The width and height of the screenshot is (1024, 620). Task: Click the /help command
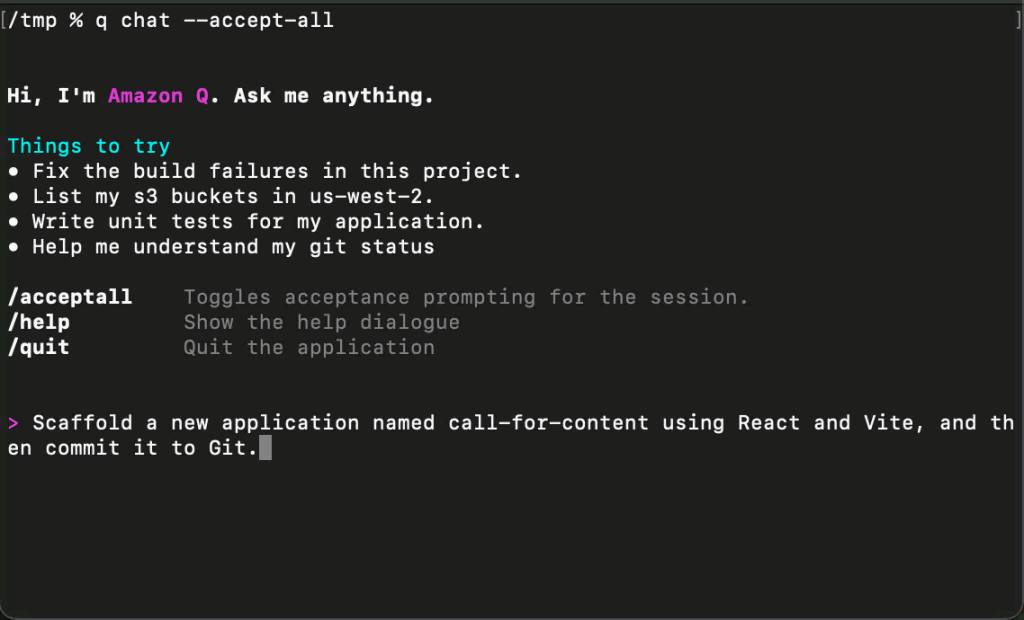pyautogui.click(x=39, y=323)
